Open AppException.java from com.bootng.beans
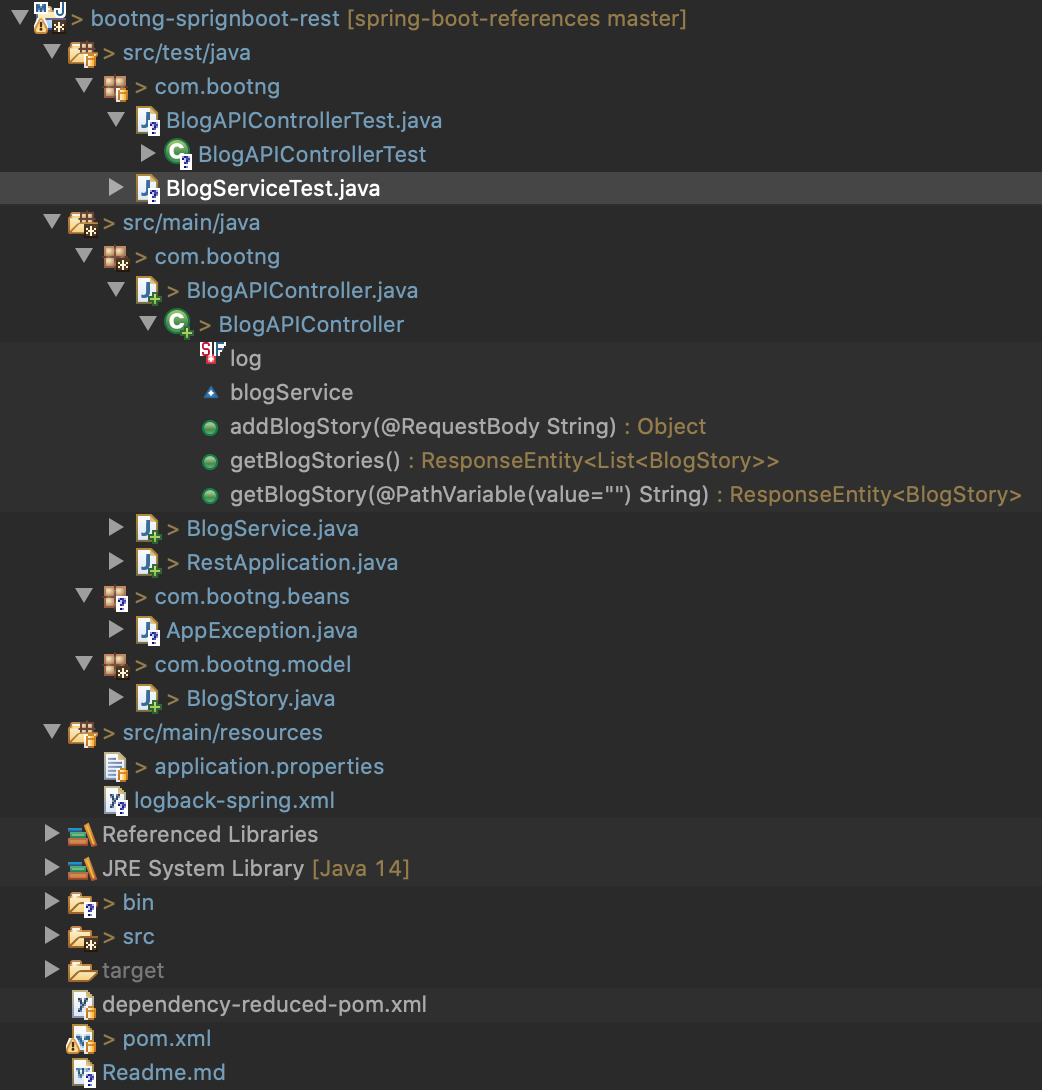This screenshot has height=1090, width=1042. 262,630
